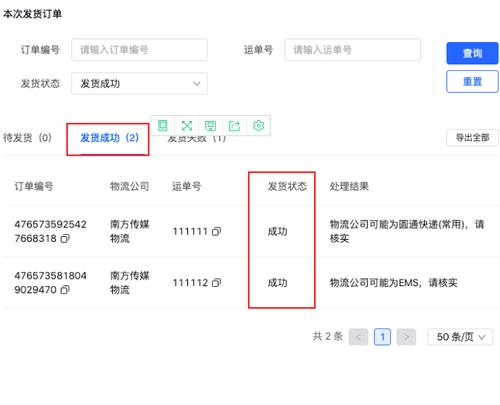This screenshot has height=405, width=500.
Task: Click the fullscreen expand arrows icon
Action: coord(187,126)
